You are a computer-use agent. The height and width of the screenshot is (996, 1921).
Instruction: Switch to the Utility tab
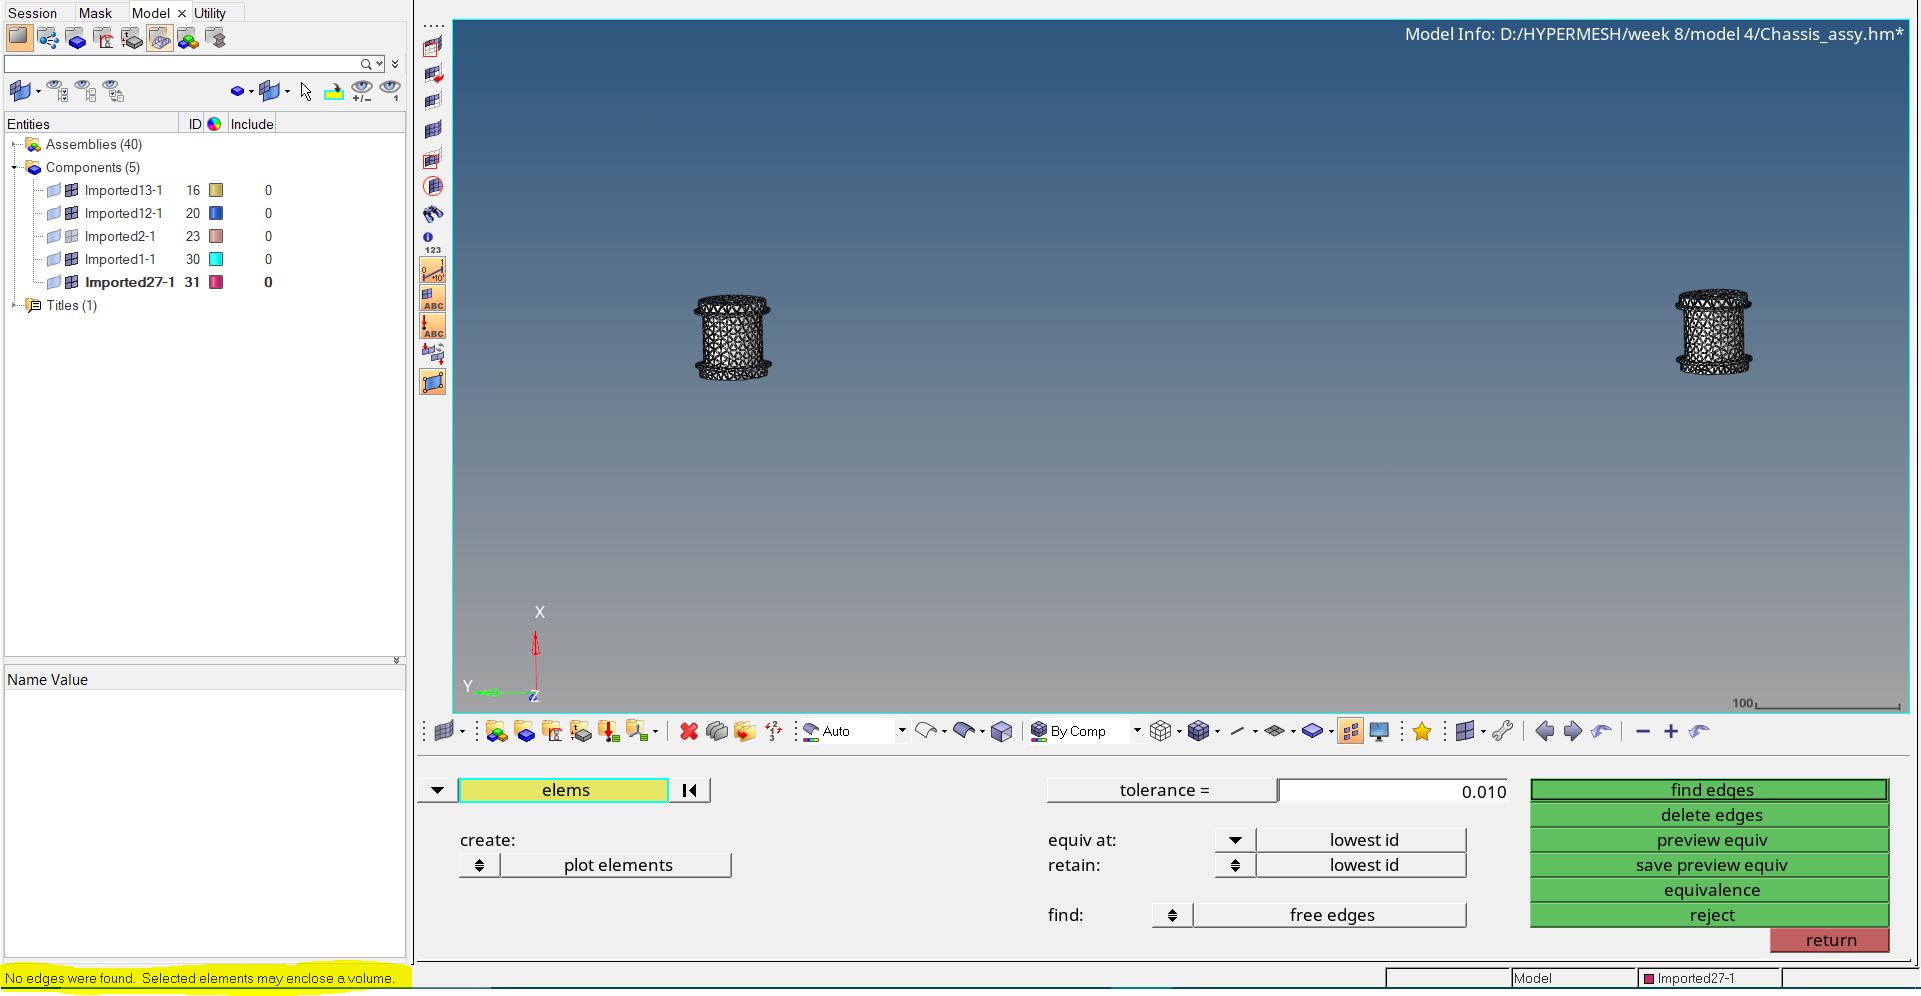pos(211,13)
